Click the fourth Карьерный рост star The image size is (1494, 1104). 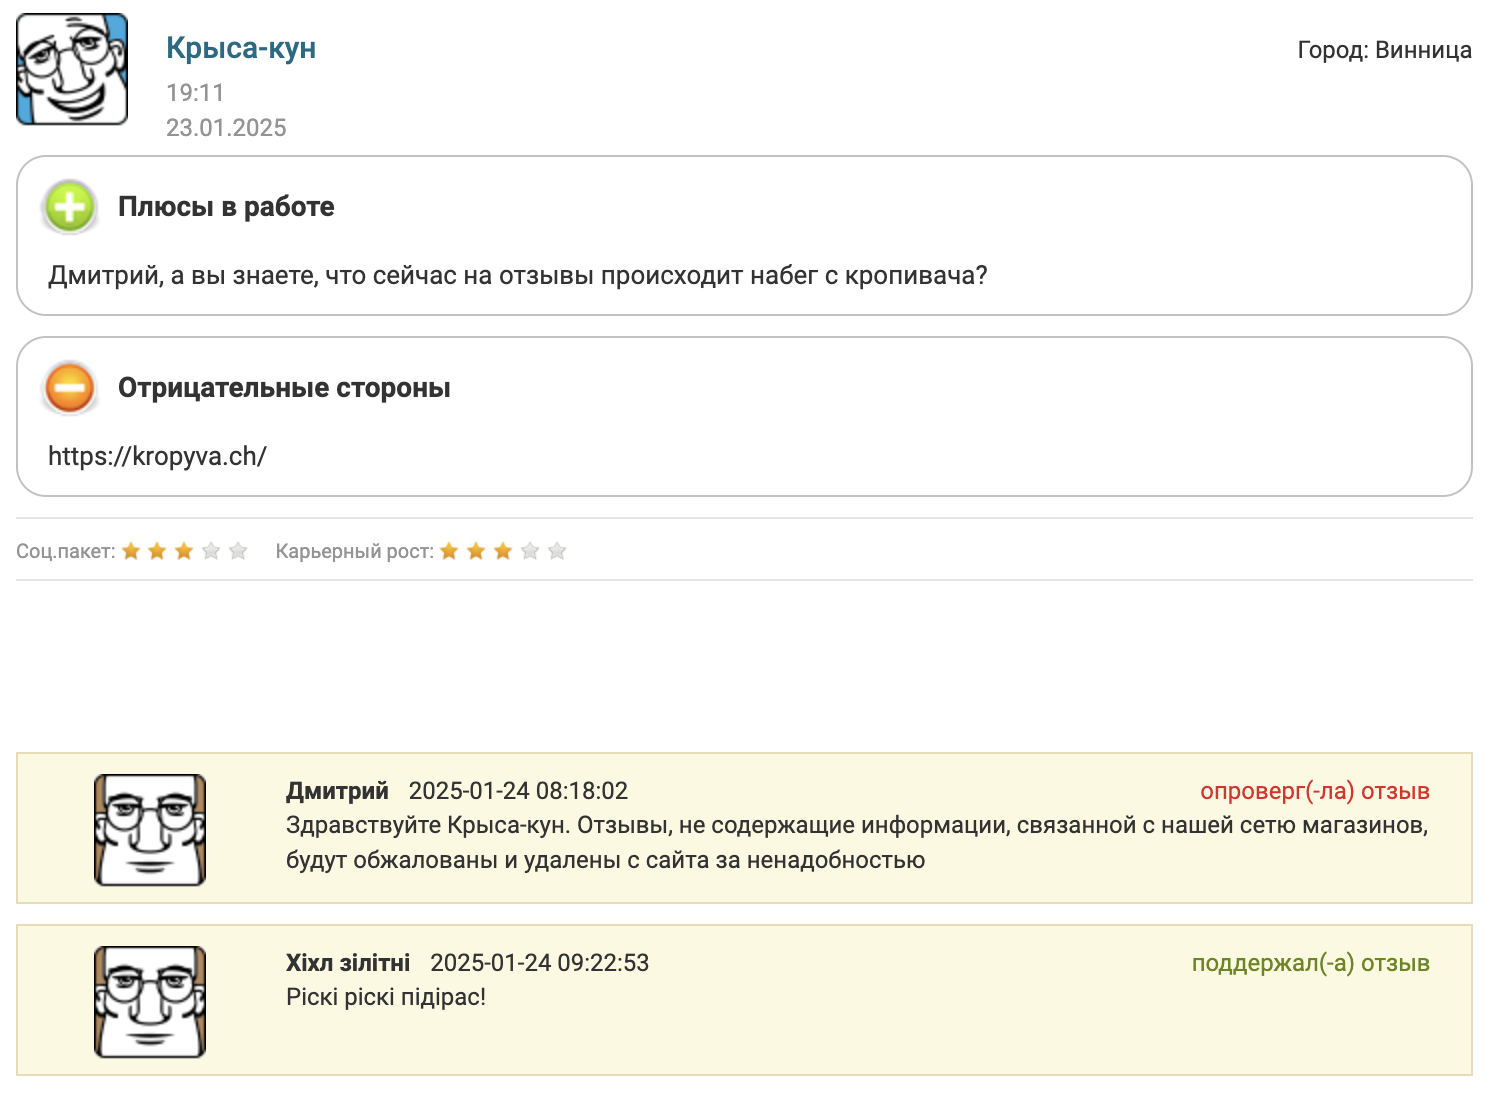click(x=530, y=551)
